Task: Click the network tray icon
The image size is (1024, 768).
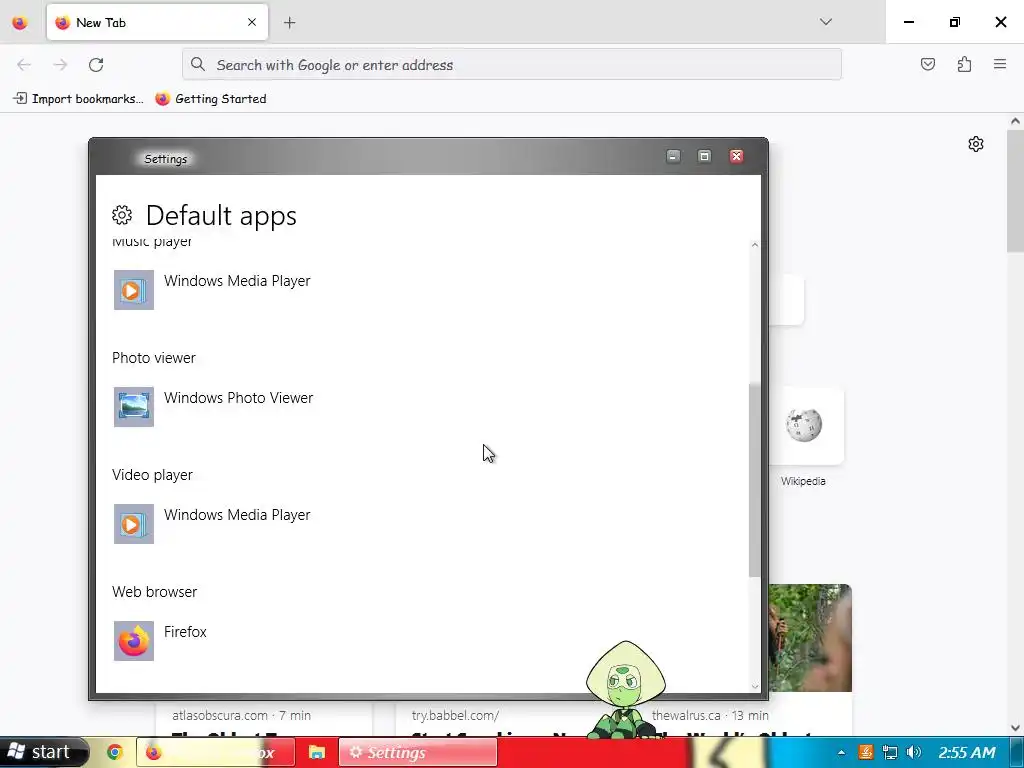Action: [x=889, y=752]
